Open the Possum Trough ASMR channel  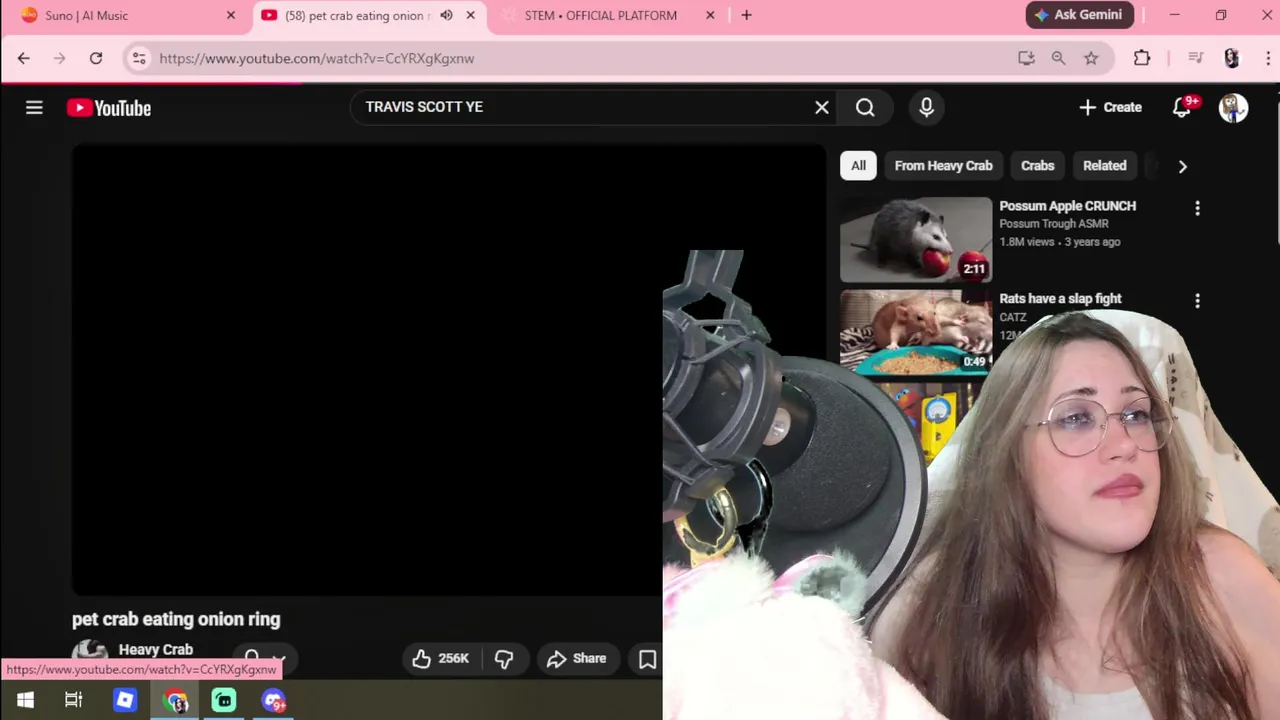1053,224
